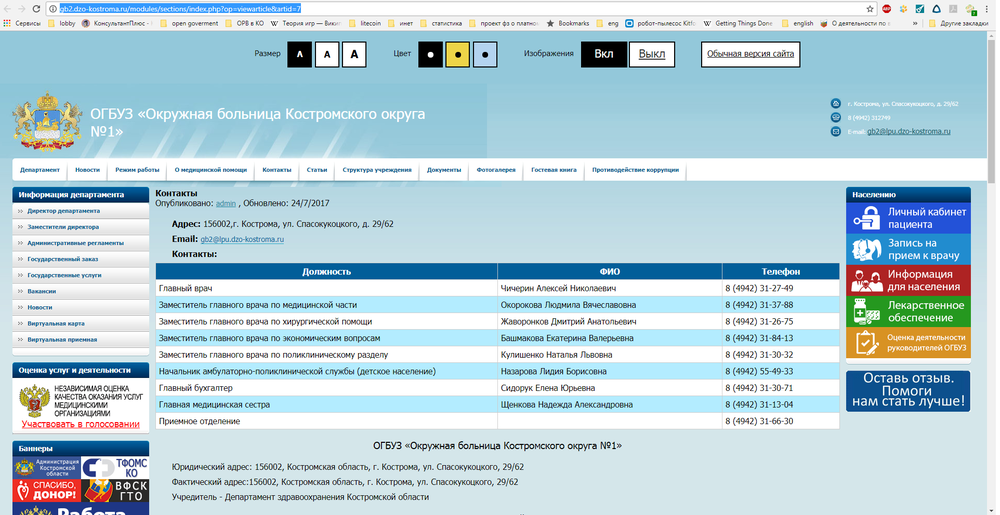Screen dimensions: 1000x515
Task: Turn images on with Вкл button
Action: pos(604,54)
